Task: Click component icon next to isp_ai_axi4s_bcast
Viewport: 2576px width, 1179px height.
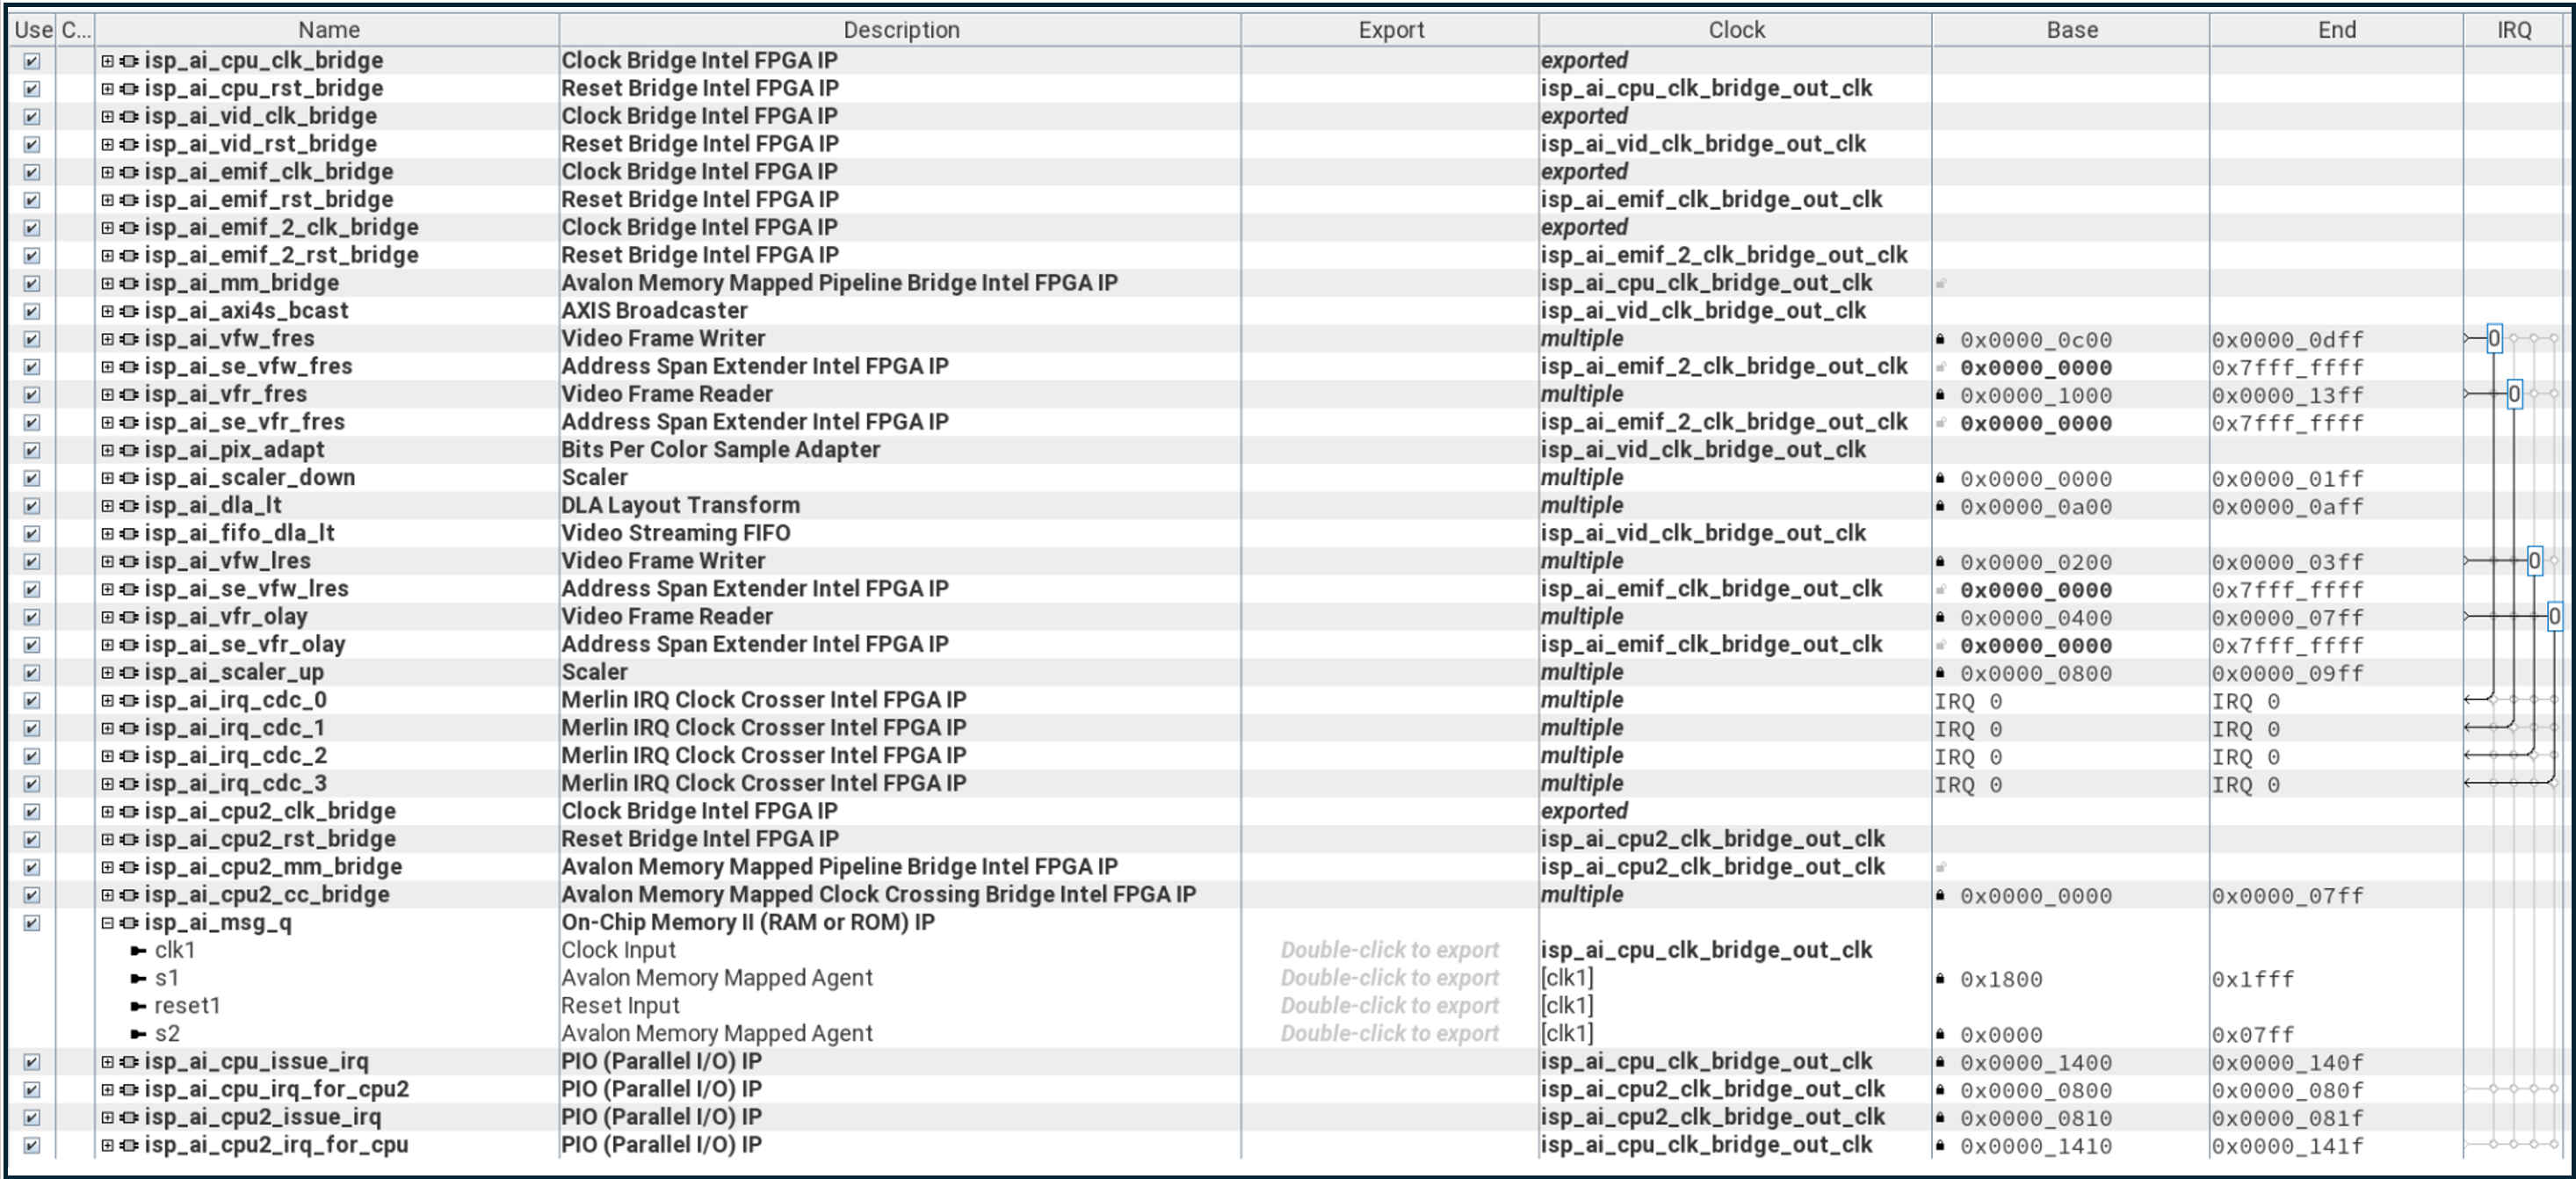Action: point(129,311)
